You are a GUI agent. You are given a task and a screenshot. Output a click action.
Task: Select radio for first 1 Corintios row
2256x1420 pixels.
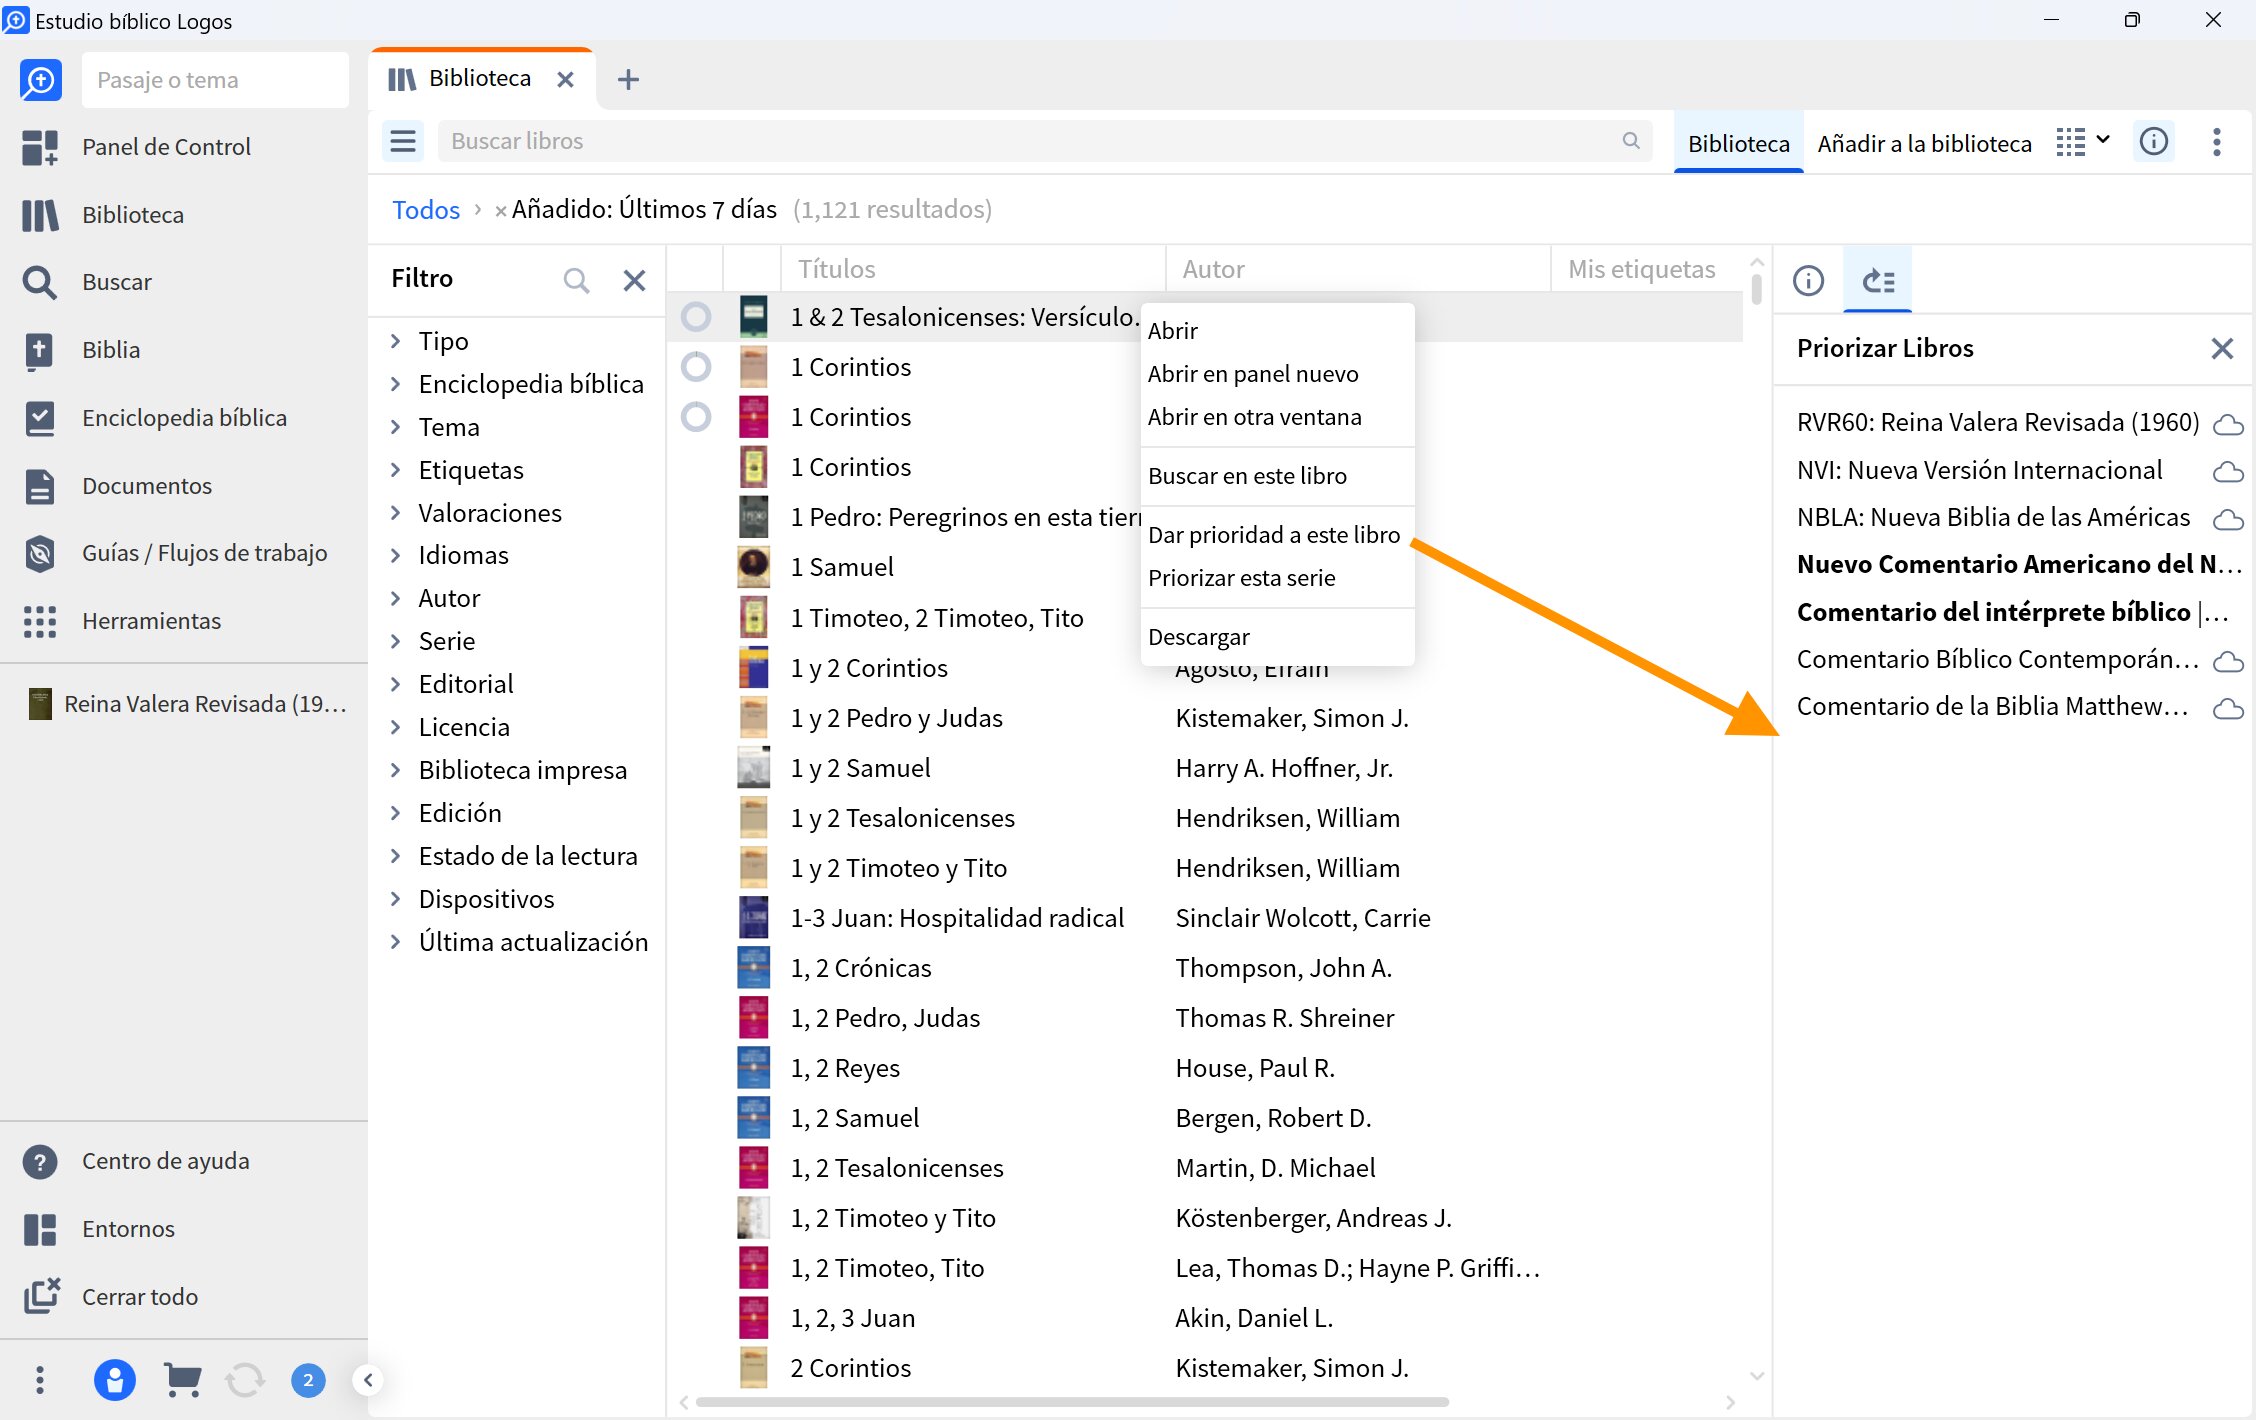click(696, 367)
